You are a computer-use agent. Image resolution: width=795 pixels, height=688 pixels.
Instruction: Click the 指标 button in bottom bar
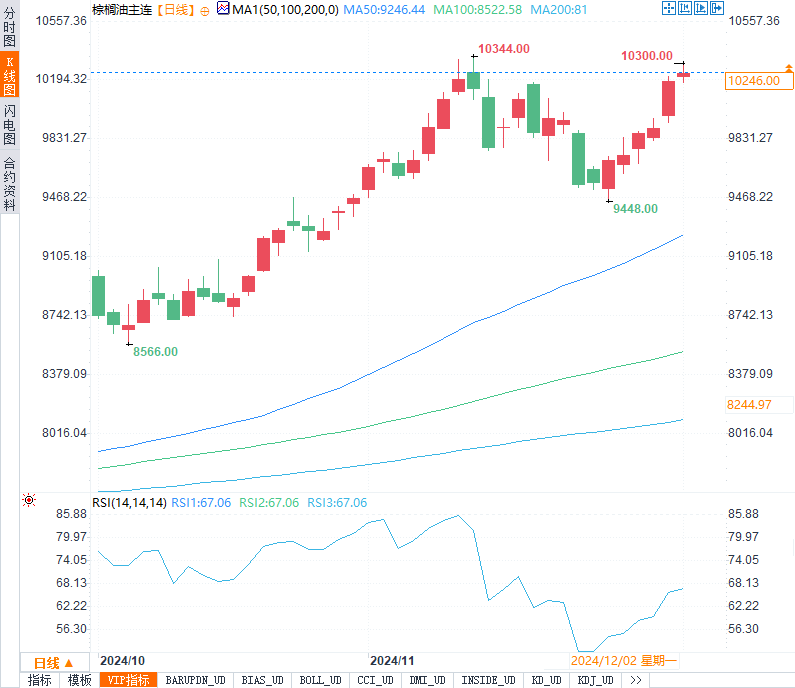(40, 680)
